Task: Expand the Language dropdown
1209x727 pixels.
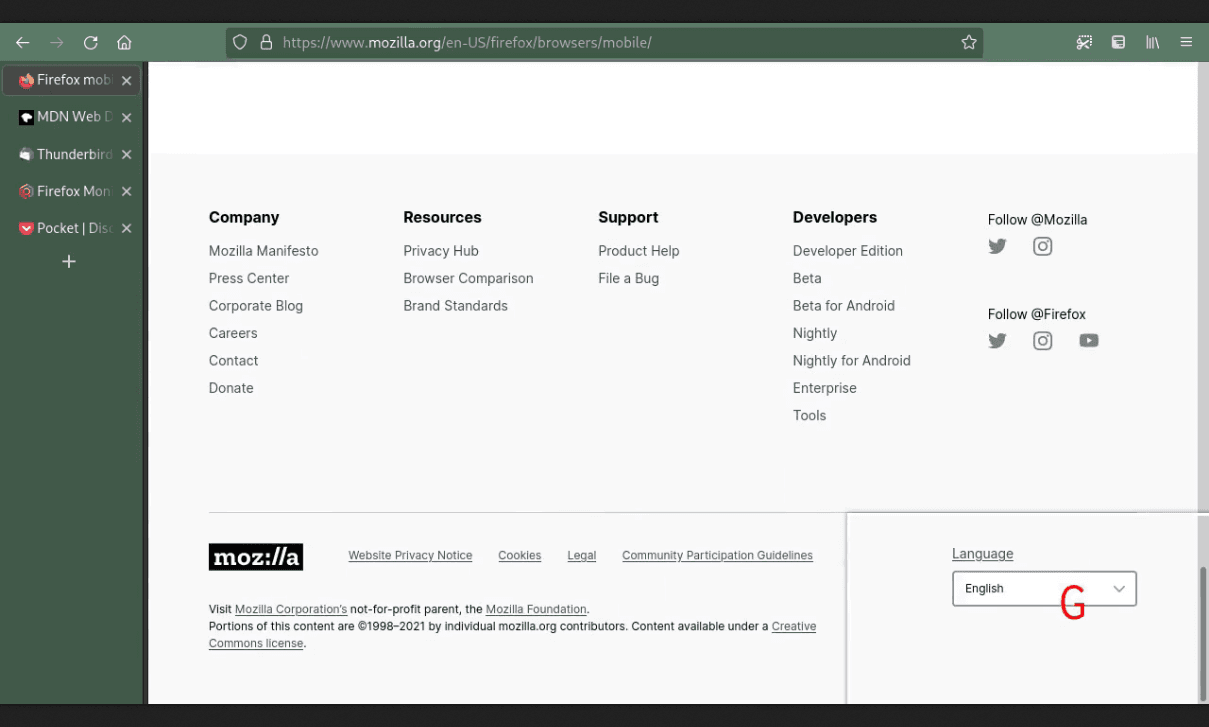Action: (x=1043, y=589)
